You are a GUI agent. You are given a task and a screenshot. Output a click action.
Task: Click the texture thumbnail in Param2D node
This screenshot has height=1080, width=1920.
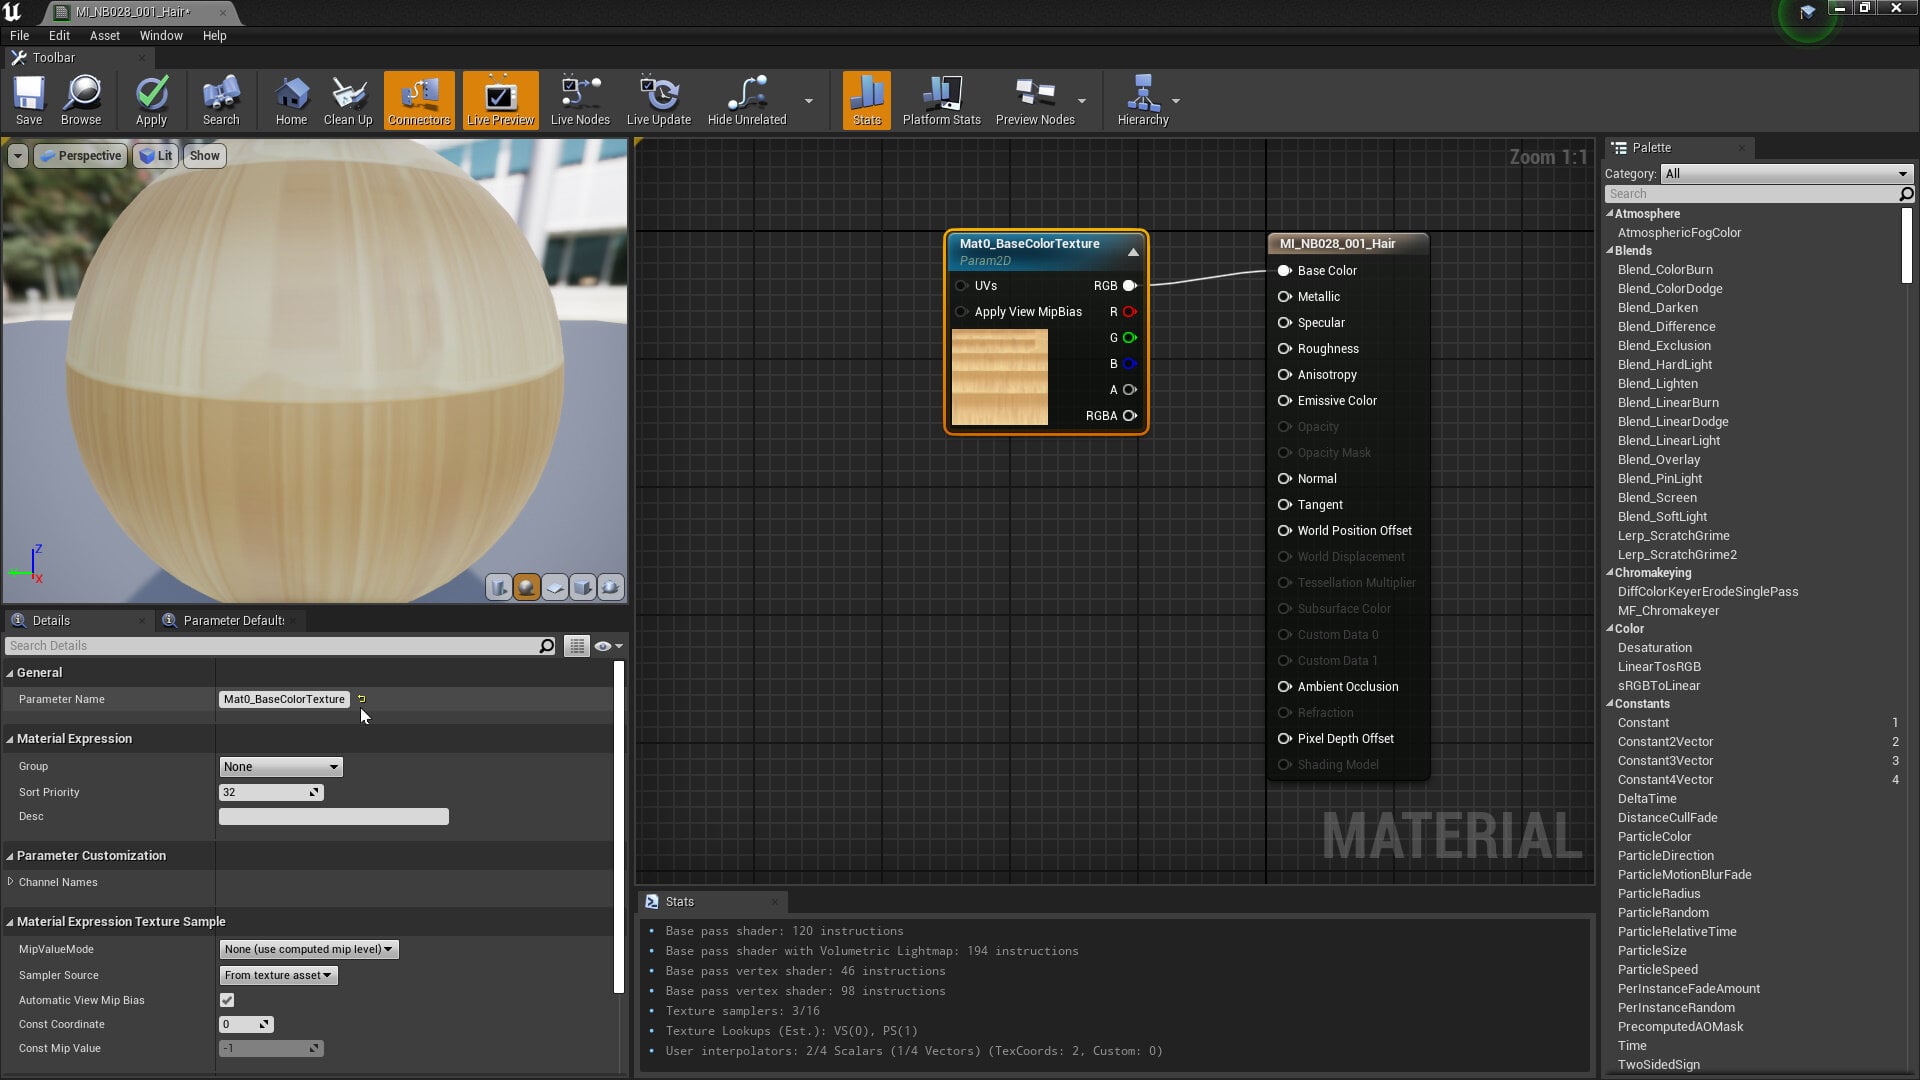tap(999, 378)
